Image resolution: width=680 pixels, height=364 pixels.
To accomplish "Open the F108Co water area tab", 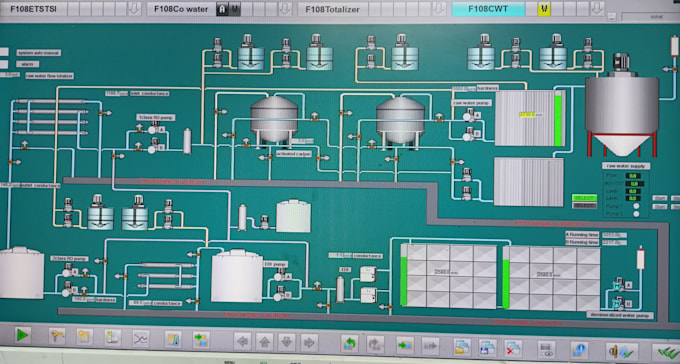I will click(181, 9).
